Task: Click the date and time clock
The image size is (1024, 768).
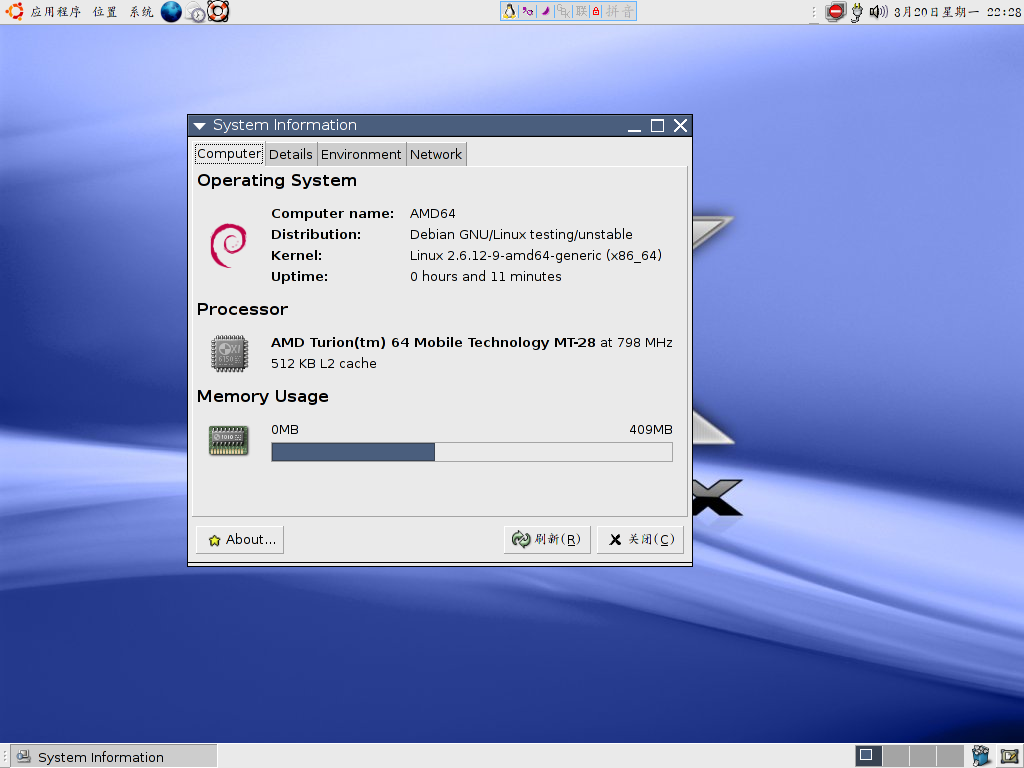Action: 957,12
